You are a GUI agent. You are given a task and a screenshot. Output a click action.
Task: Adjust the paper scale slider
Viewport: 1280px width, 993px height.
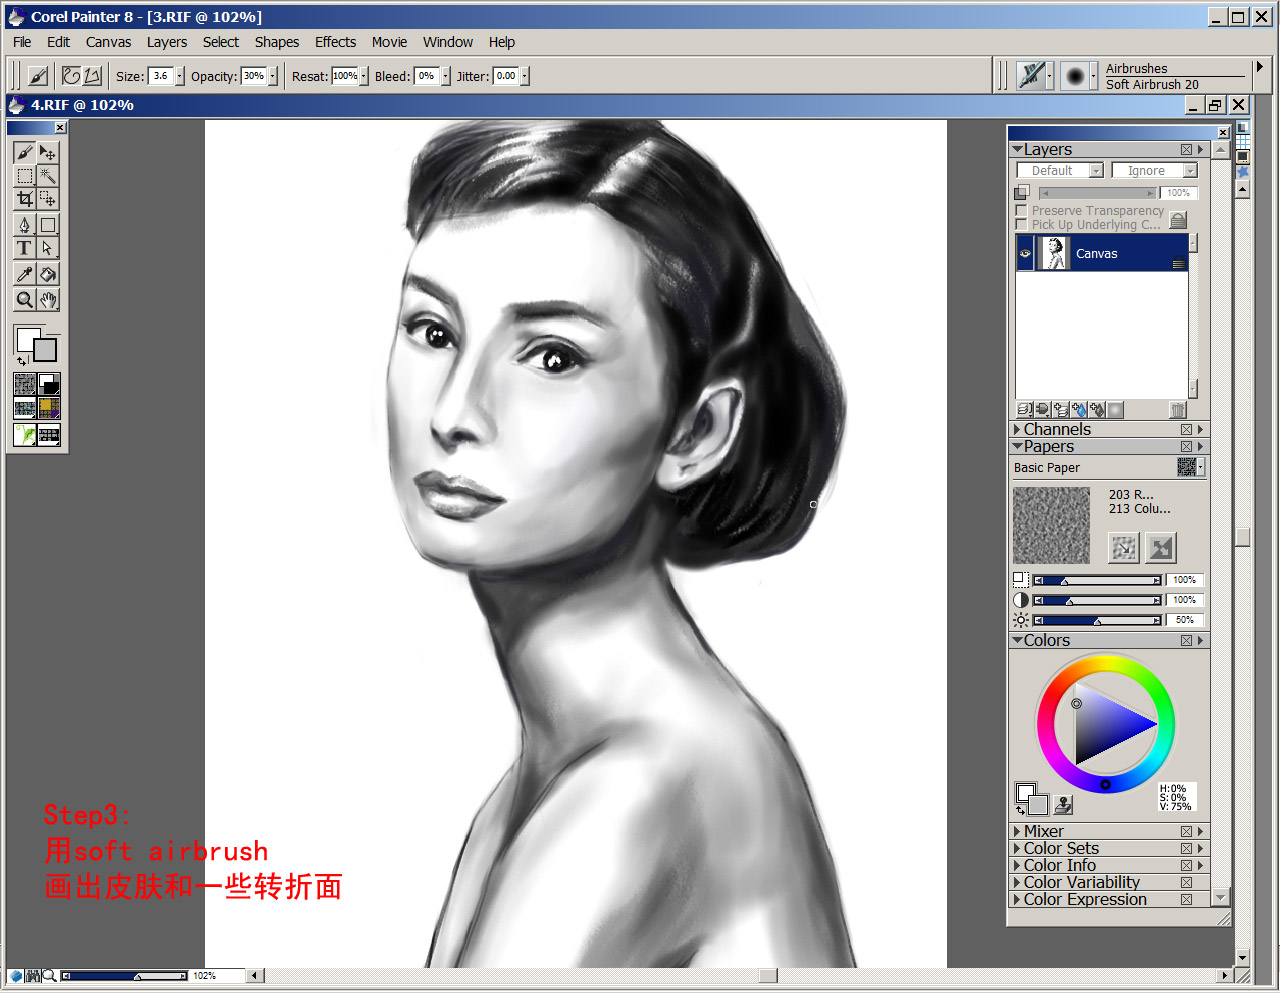click(1098, 580)
